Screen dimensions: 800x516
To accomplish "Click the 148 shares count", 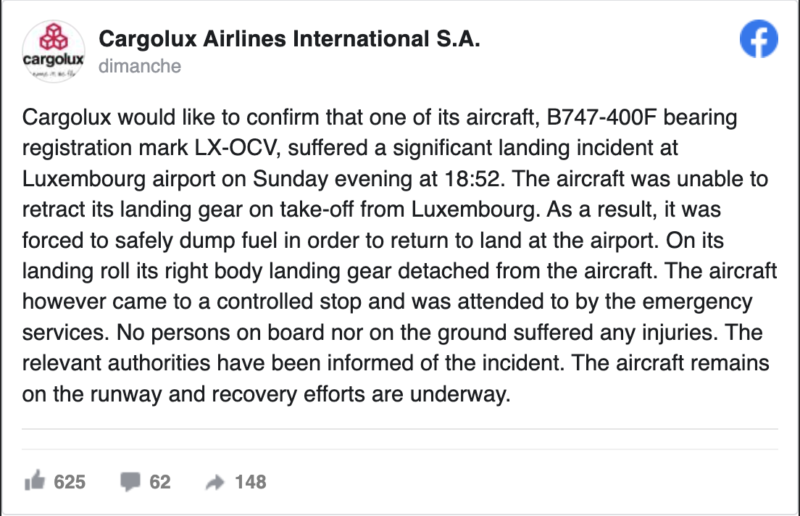I will click(x=250, y=482).
